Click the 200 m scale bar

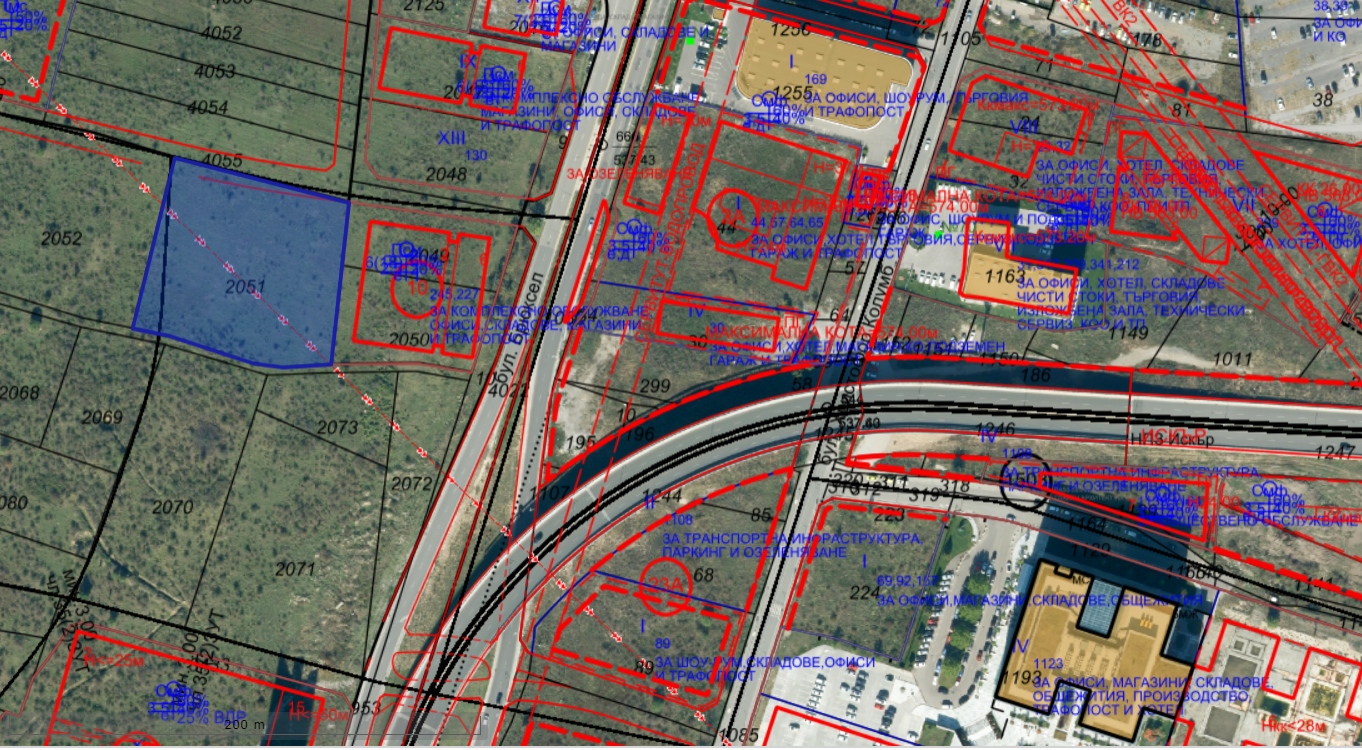click(247, 725)
